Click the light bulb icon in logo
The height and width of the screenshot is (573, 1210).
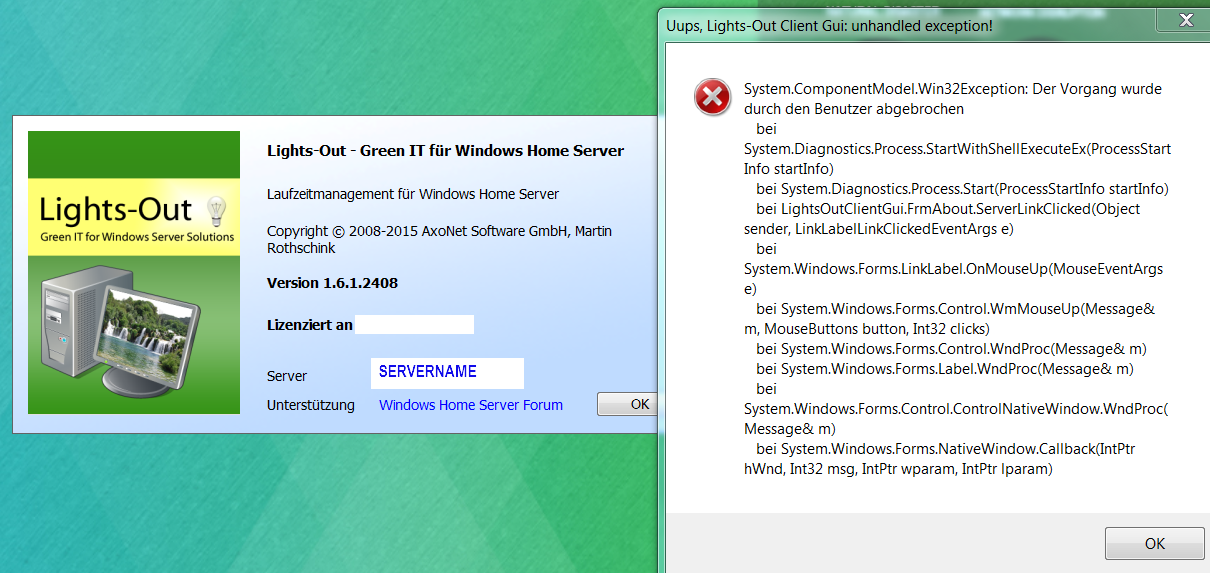[x=215, y=211]
